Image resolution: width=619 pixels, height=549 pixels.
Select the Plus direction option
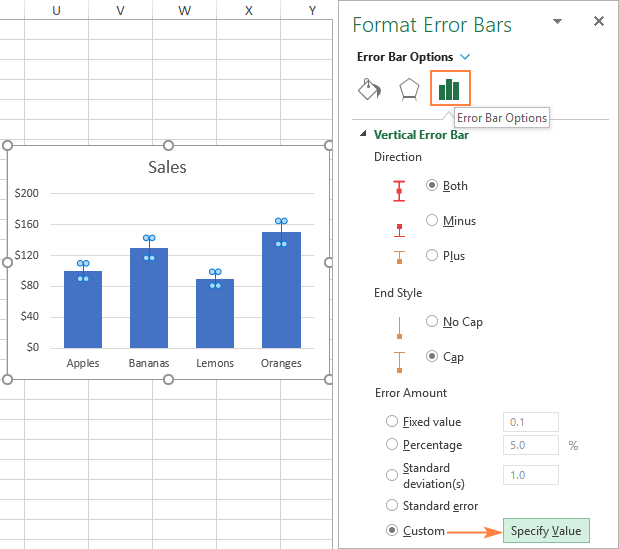tap(432, 255)
